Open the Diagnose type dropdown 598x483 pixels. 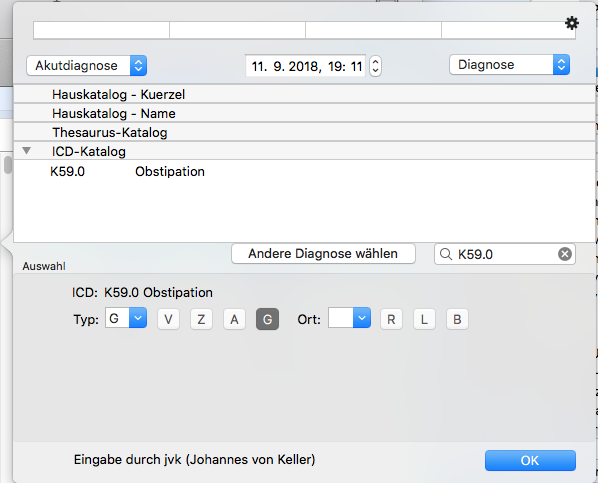point(510,65)
